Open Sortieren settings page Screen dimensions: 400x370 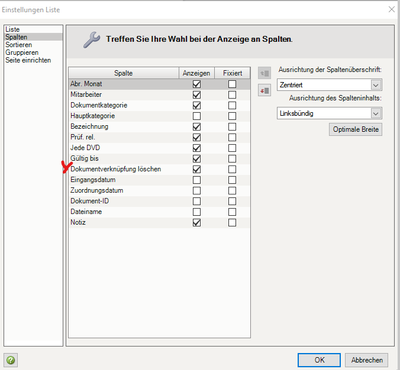[x=19, y=45]
